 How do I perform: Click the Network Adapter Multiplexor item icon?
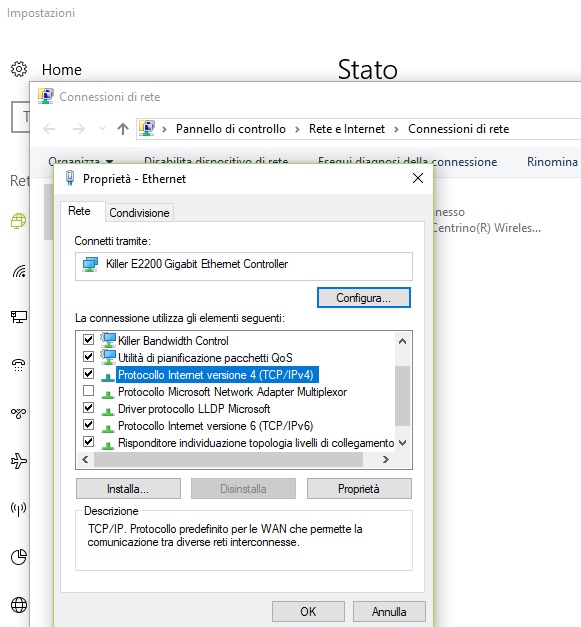click(108, 393)
